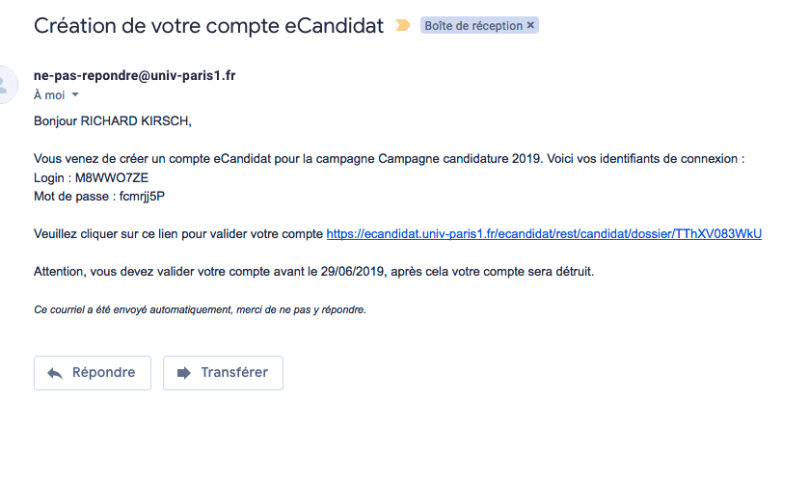Click the À moi recipient text
Image resolution: width=809 pixels, height=480 pixels.
(x=49, y=95)
